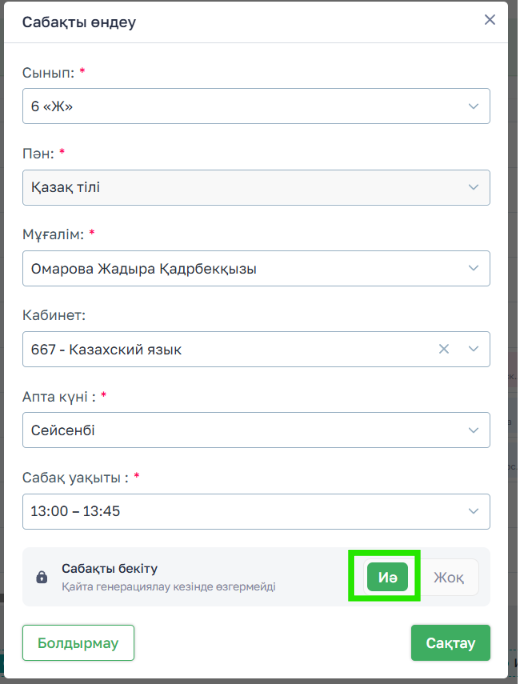The height and width of the screenshot is (685, 518).
Task: Open the 13:00 – 13:45 time dropdown
Action: click(x=256, y=511)
